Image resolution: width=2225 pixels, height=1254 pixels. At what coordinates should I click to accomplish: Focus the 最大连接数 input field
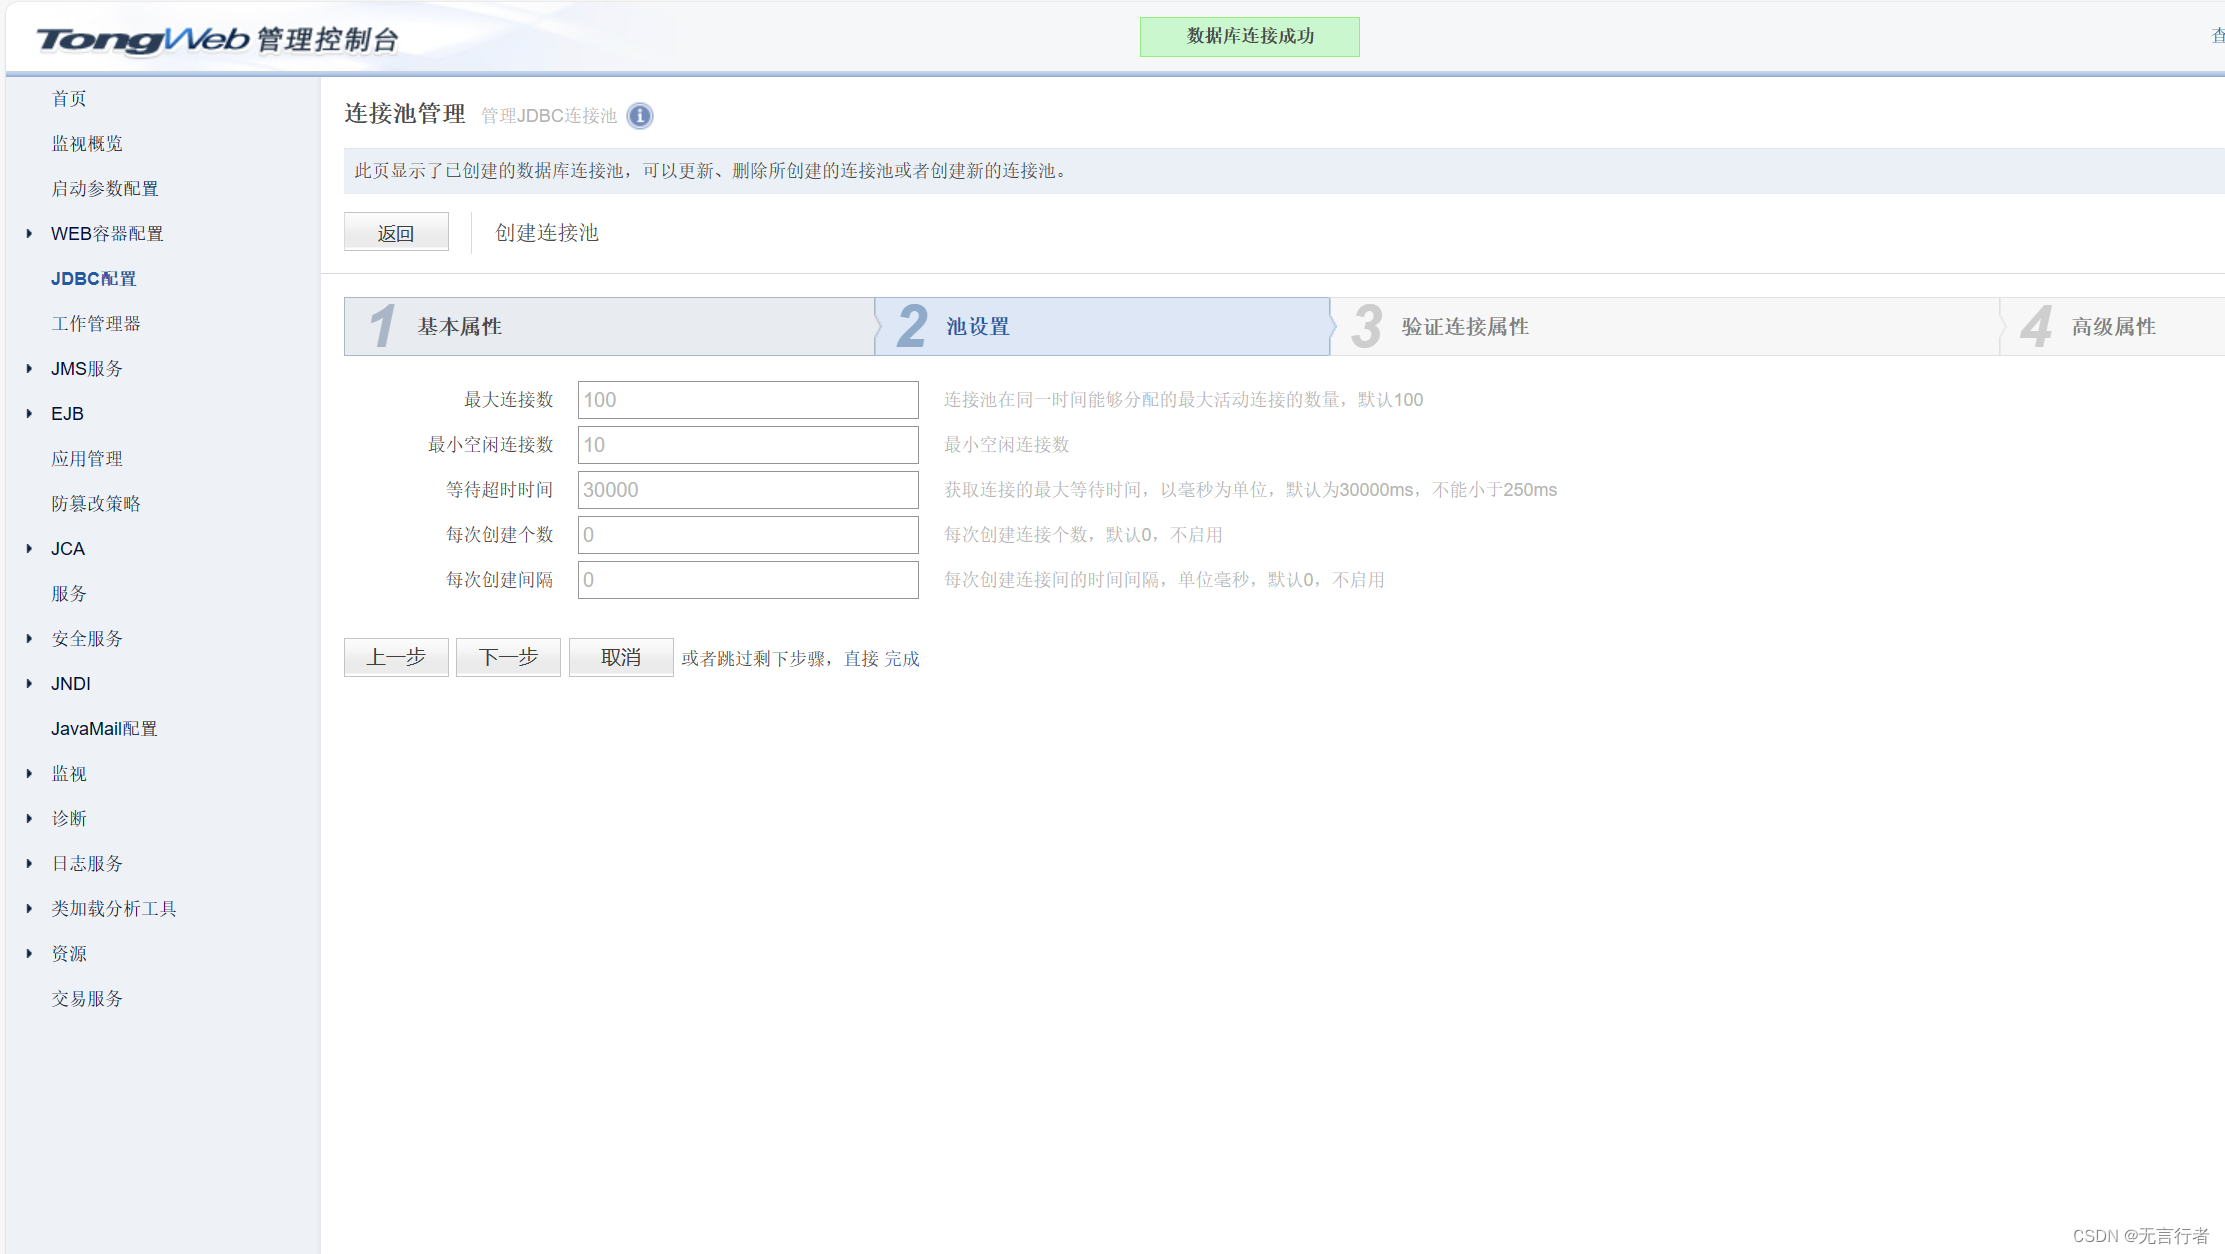click(x=747, y=400)
